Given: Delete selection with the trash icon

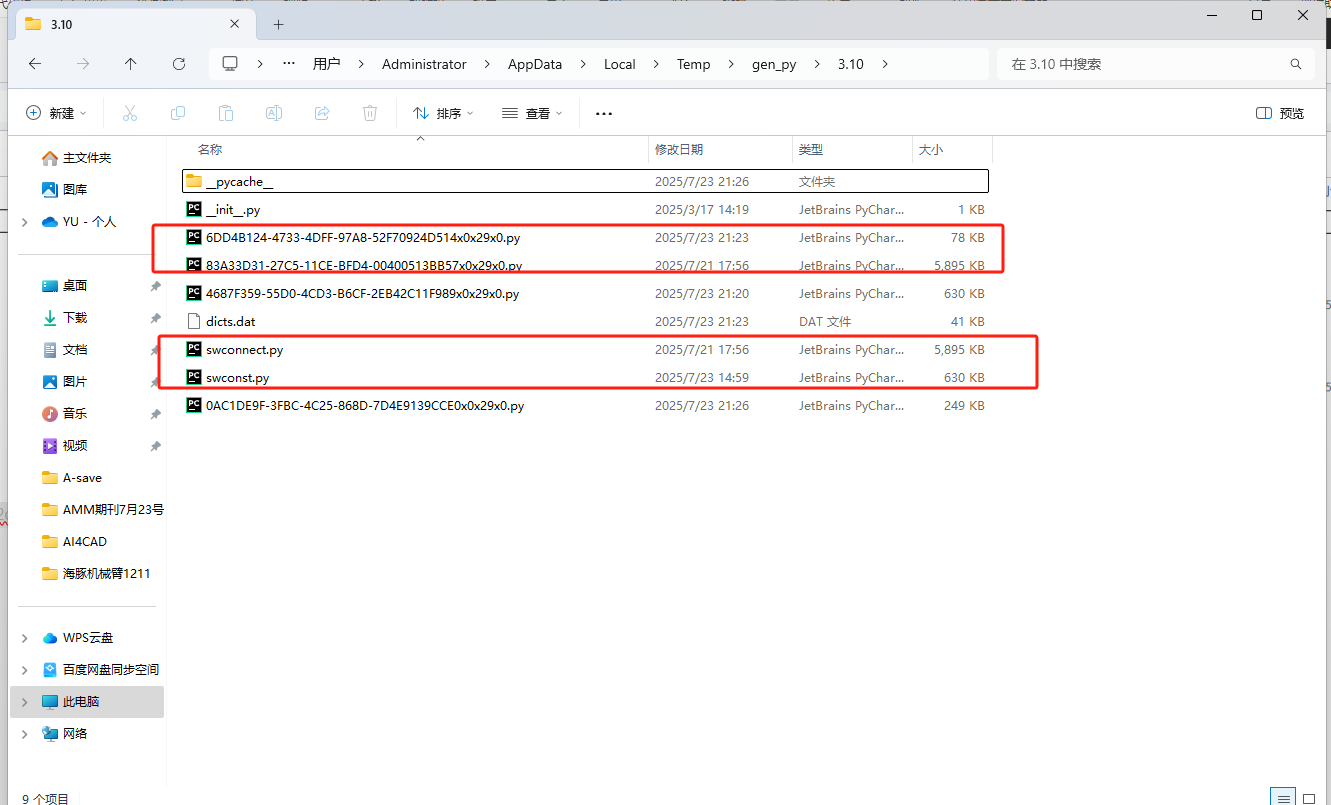Looking at the screenshot, I should pos(369,112).
